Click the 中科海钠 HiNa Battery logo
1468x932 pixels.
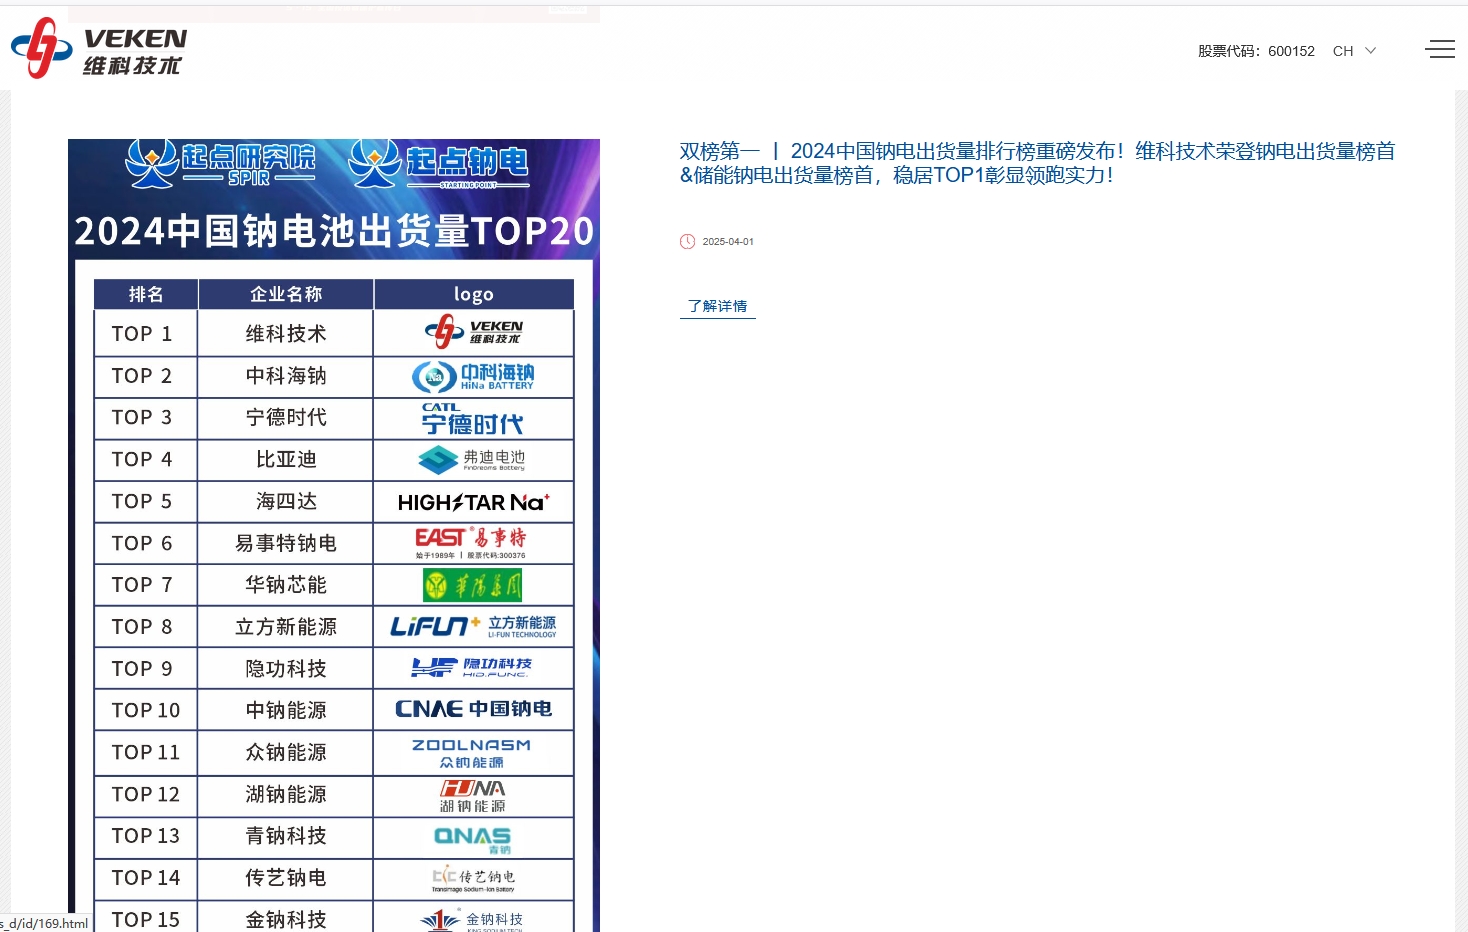coord(473,376)
